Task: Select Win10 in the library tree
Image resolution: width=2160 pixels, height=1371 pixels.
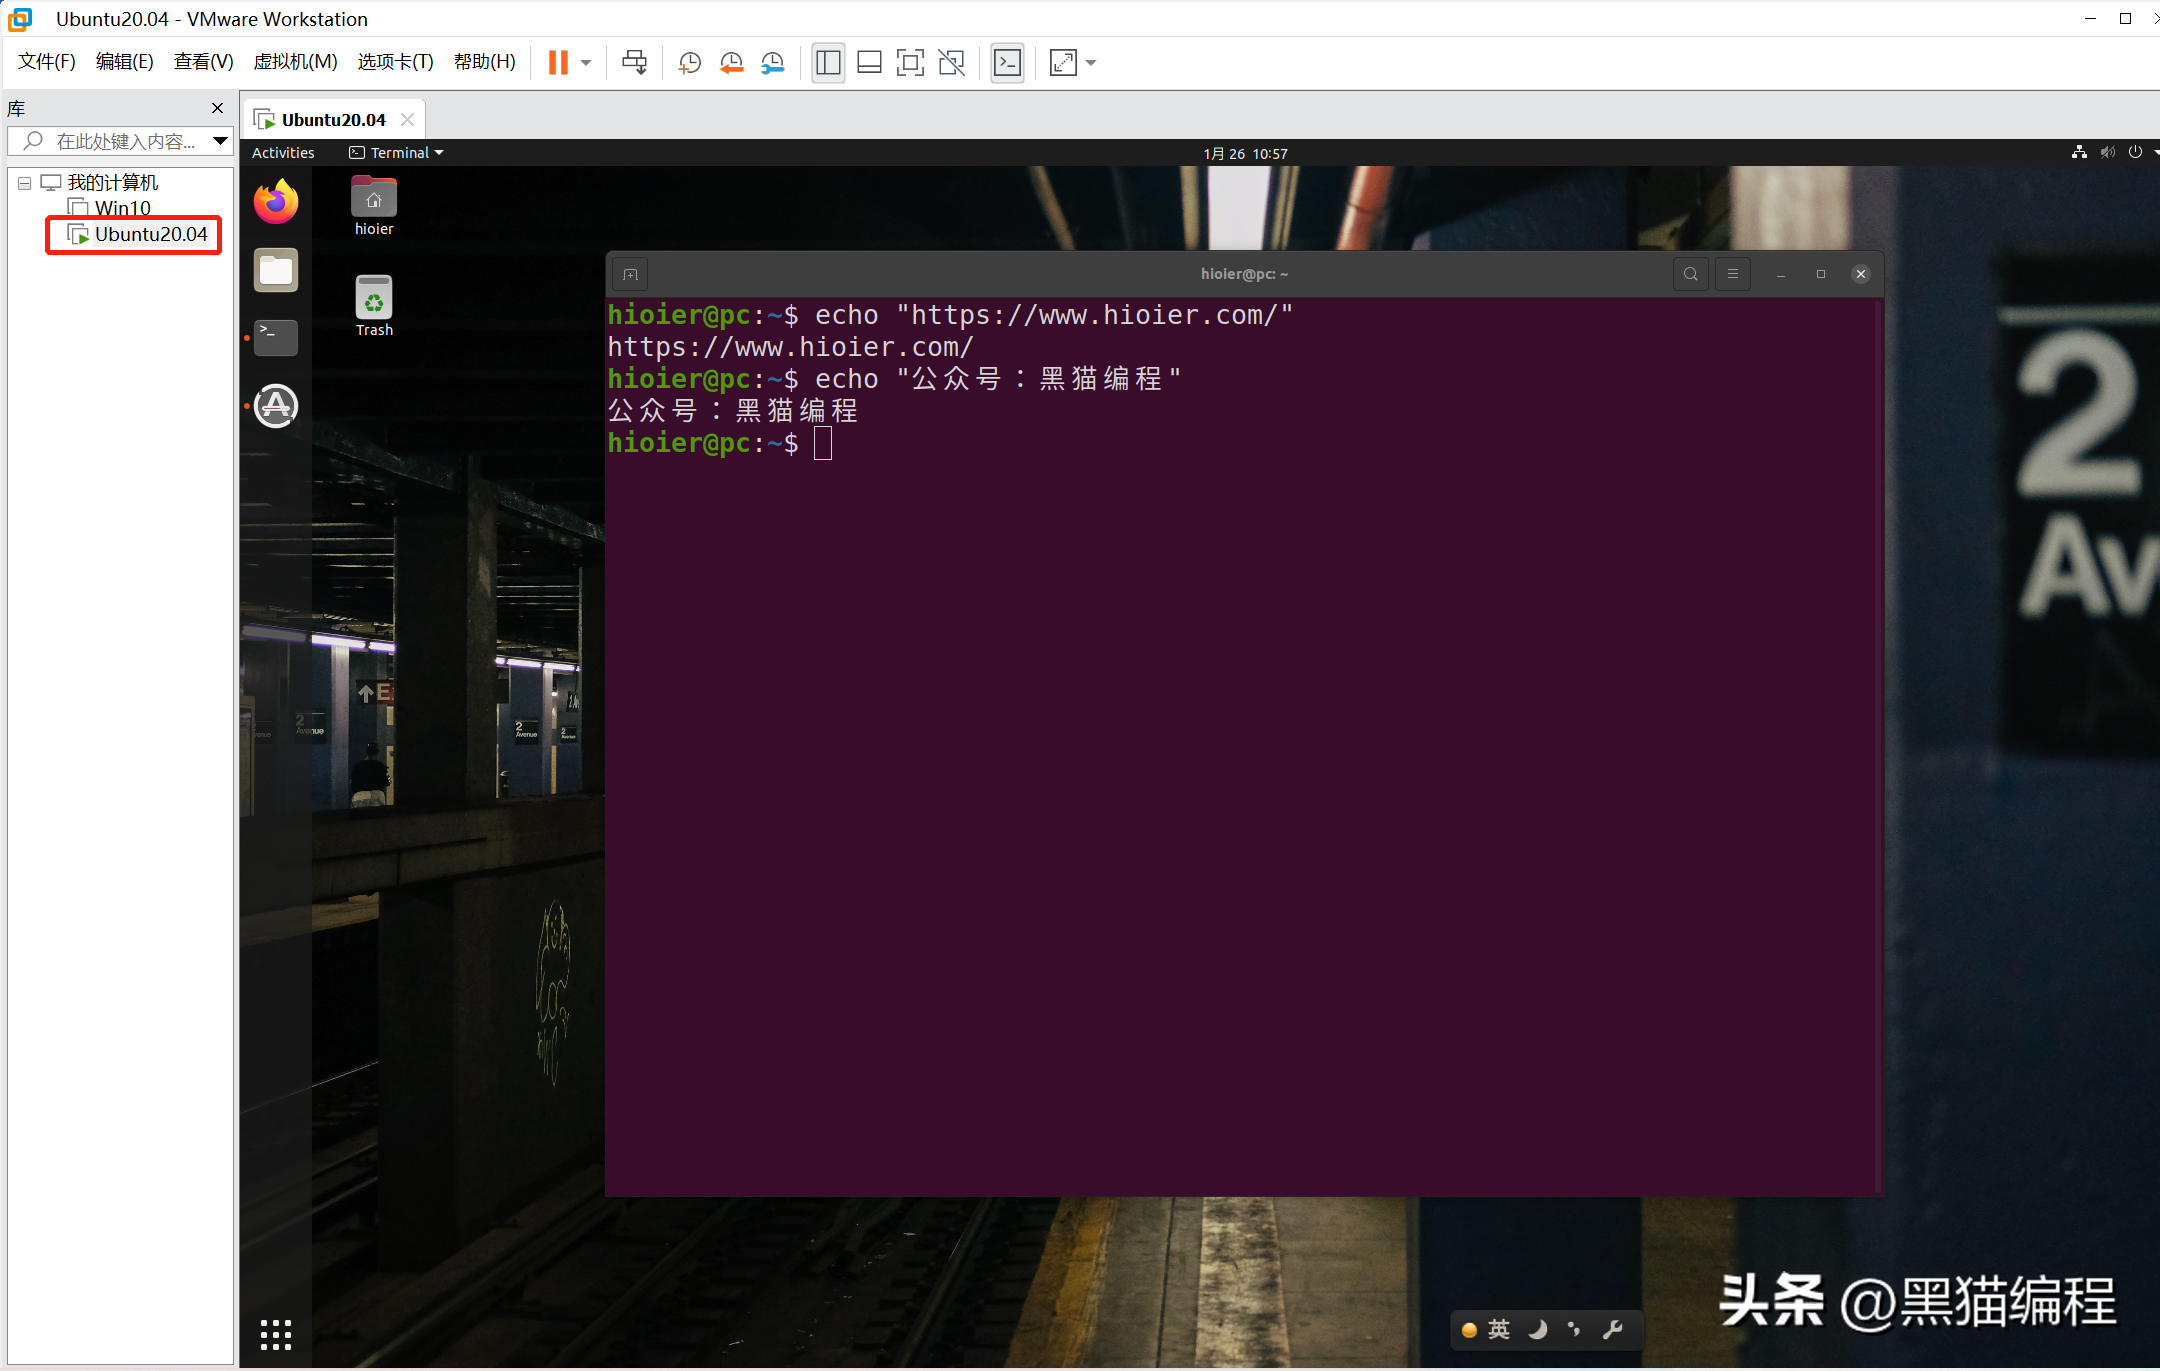Action: tap(122, 208)
